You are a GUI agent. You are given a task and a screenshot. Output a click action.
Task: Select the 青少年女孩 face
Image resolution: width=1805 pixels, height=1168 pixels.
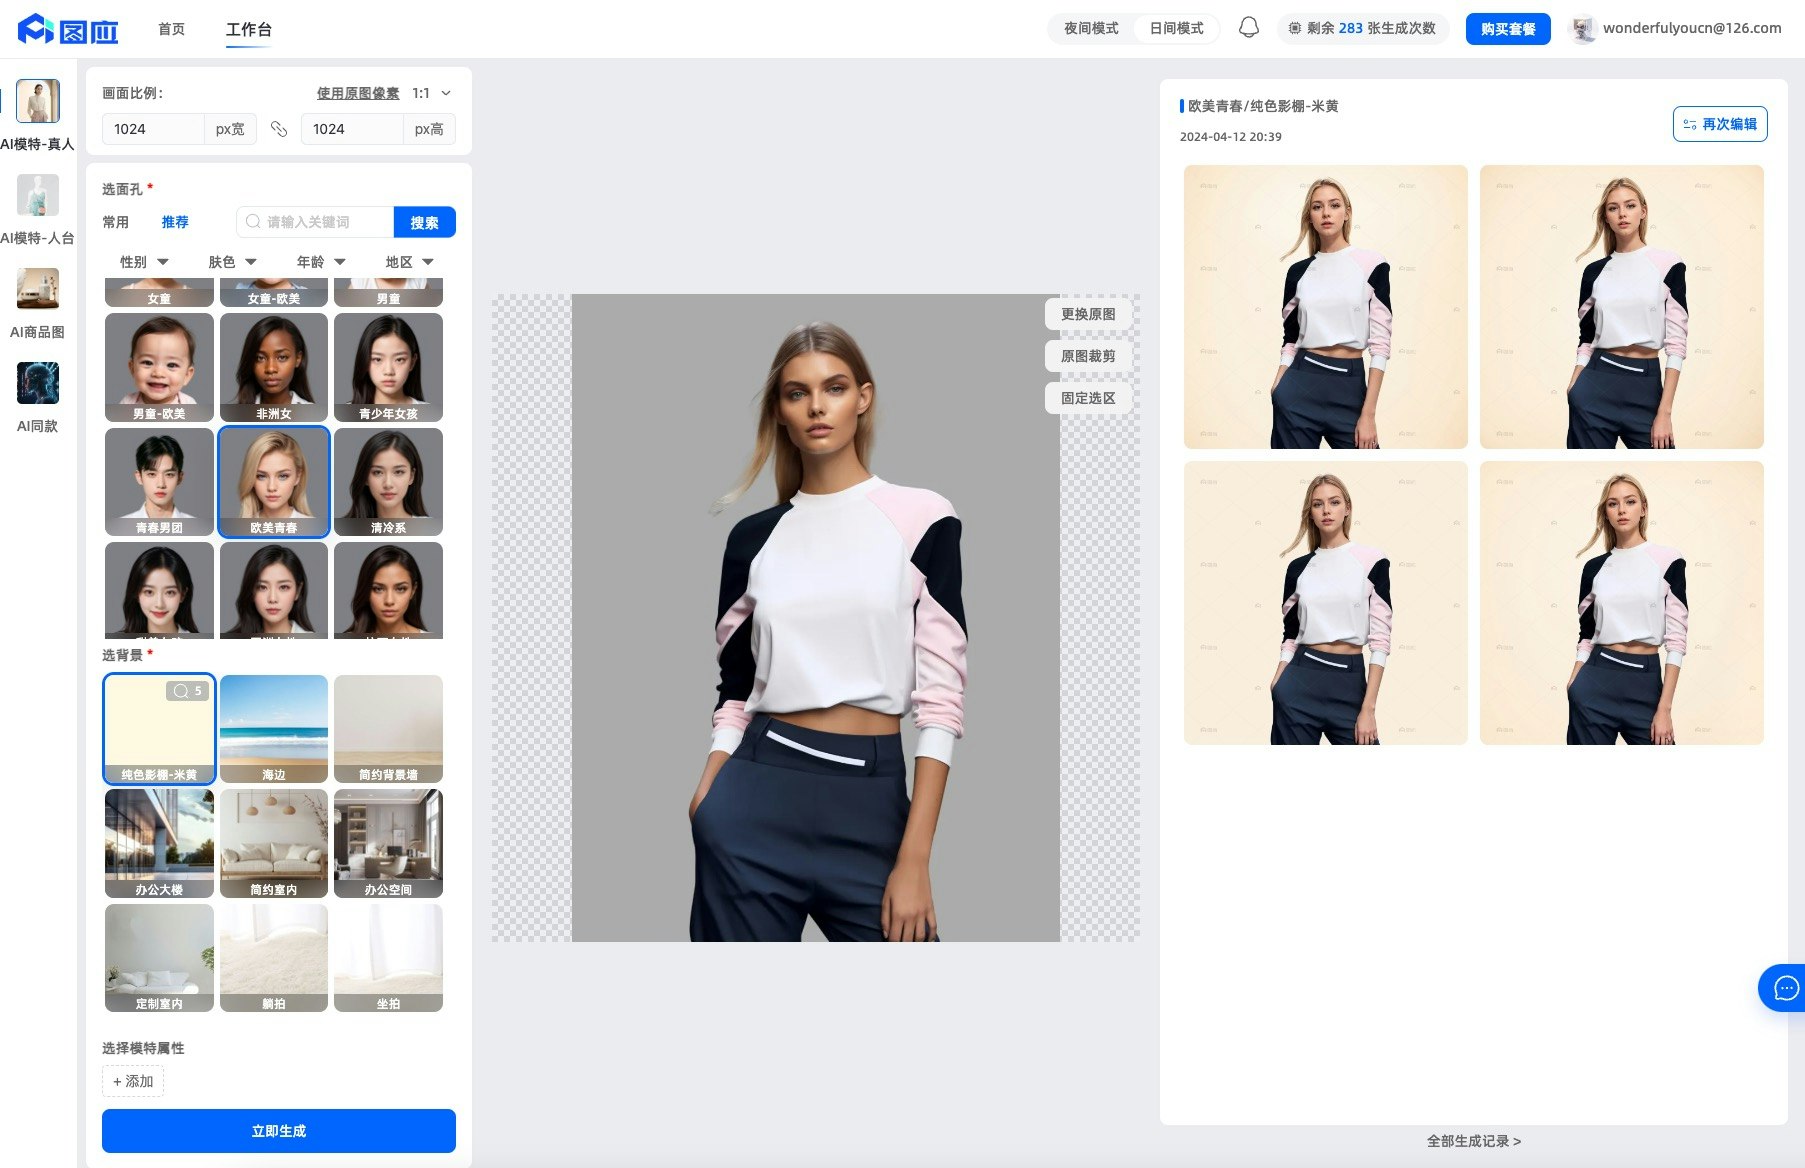click(x=388, y=368)
